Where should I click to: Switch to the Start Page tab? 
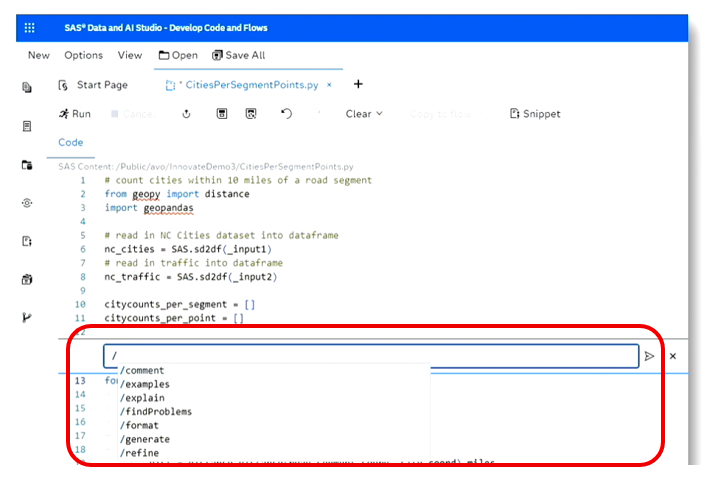click(x=94, y=85)
